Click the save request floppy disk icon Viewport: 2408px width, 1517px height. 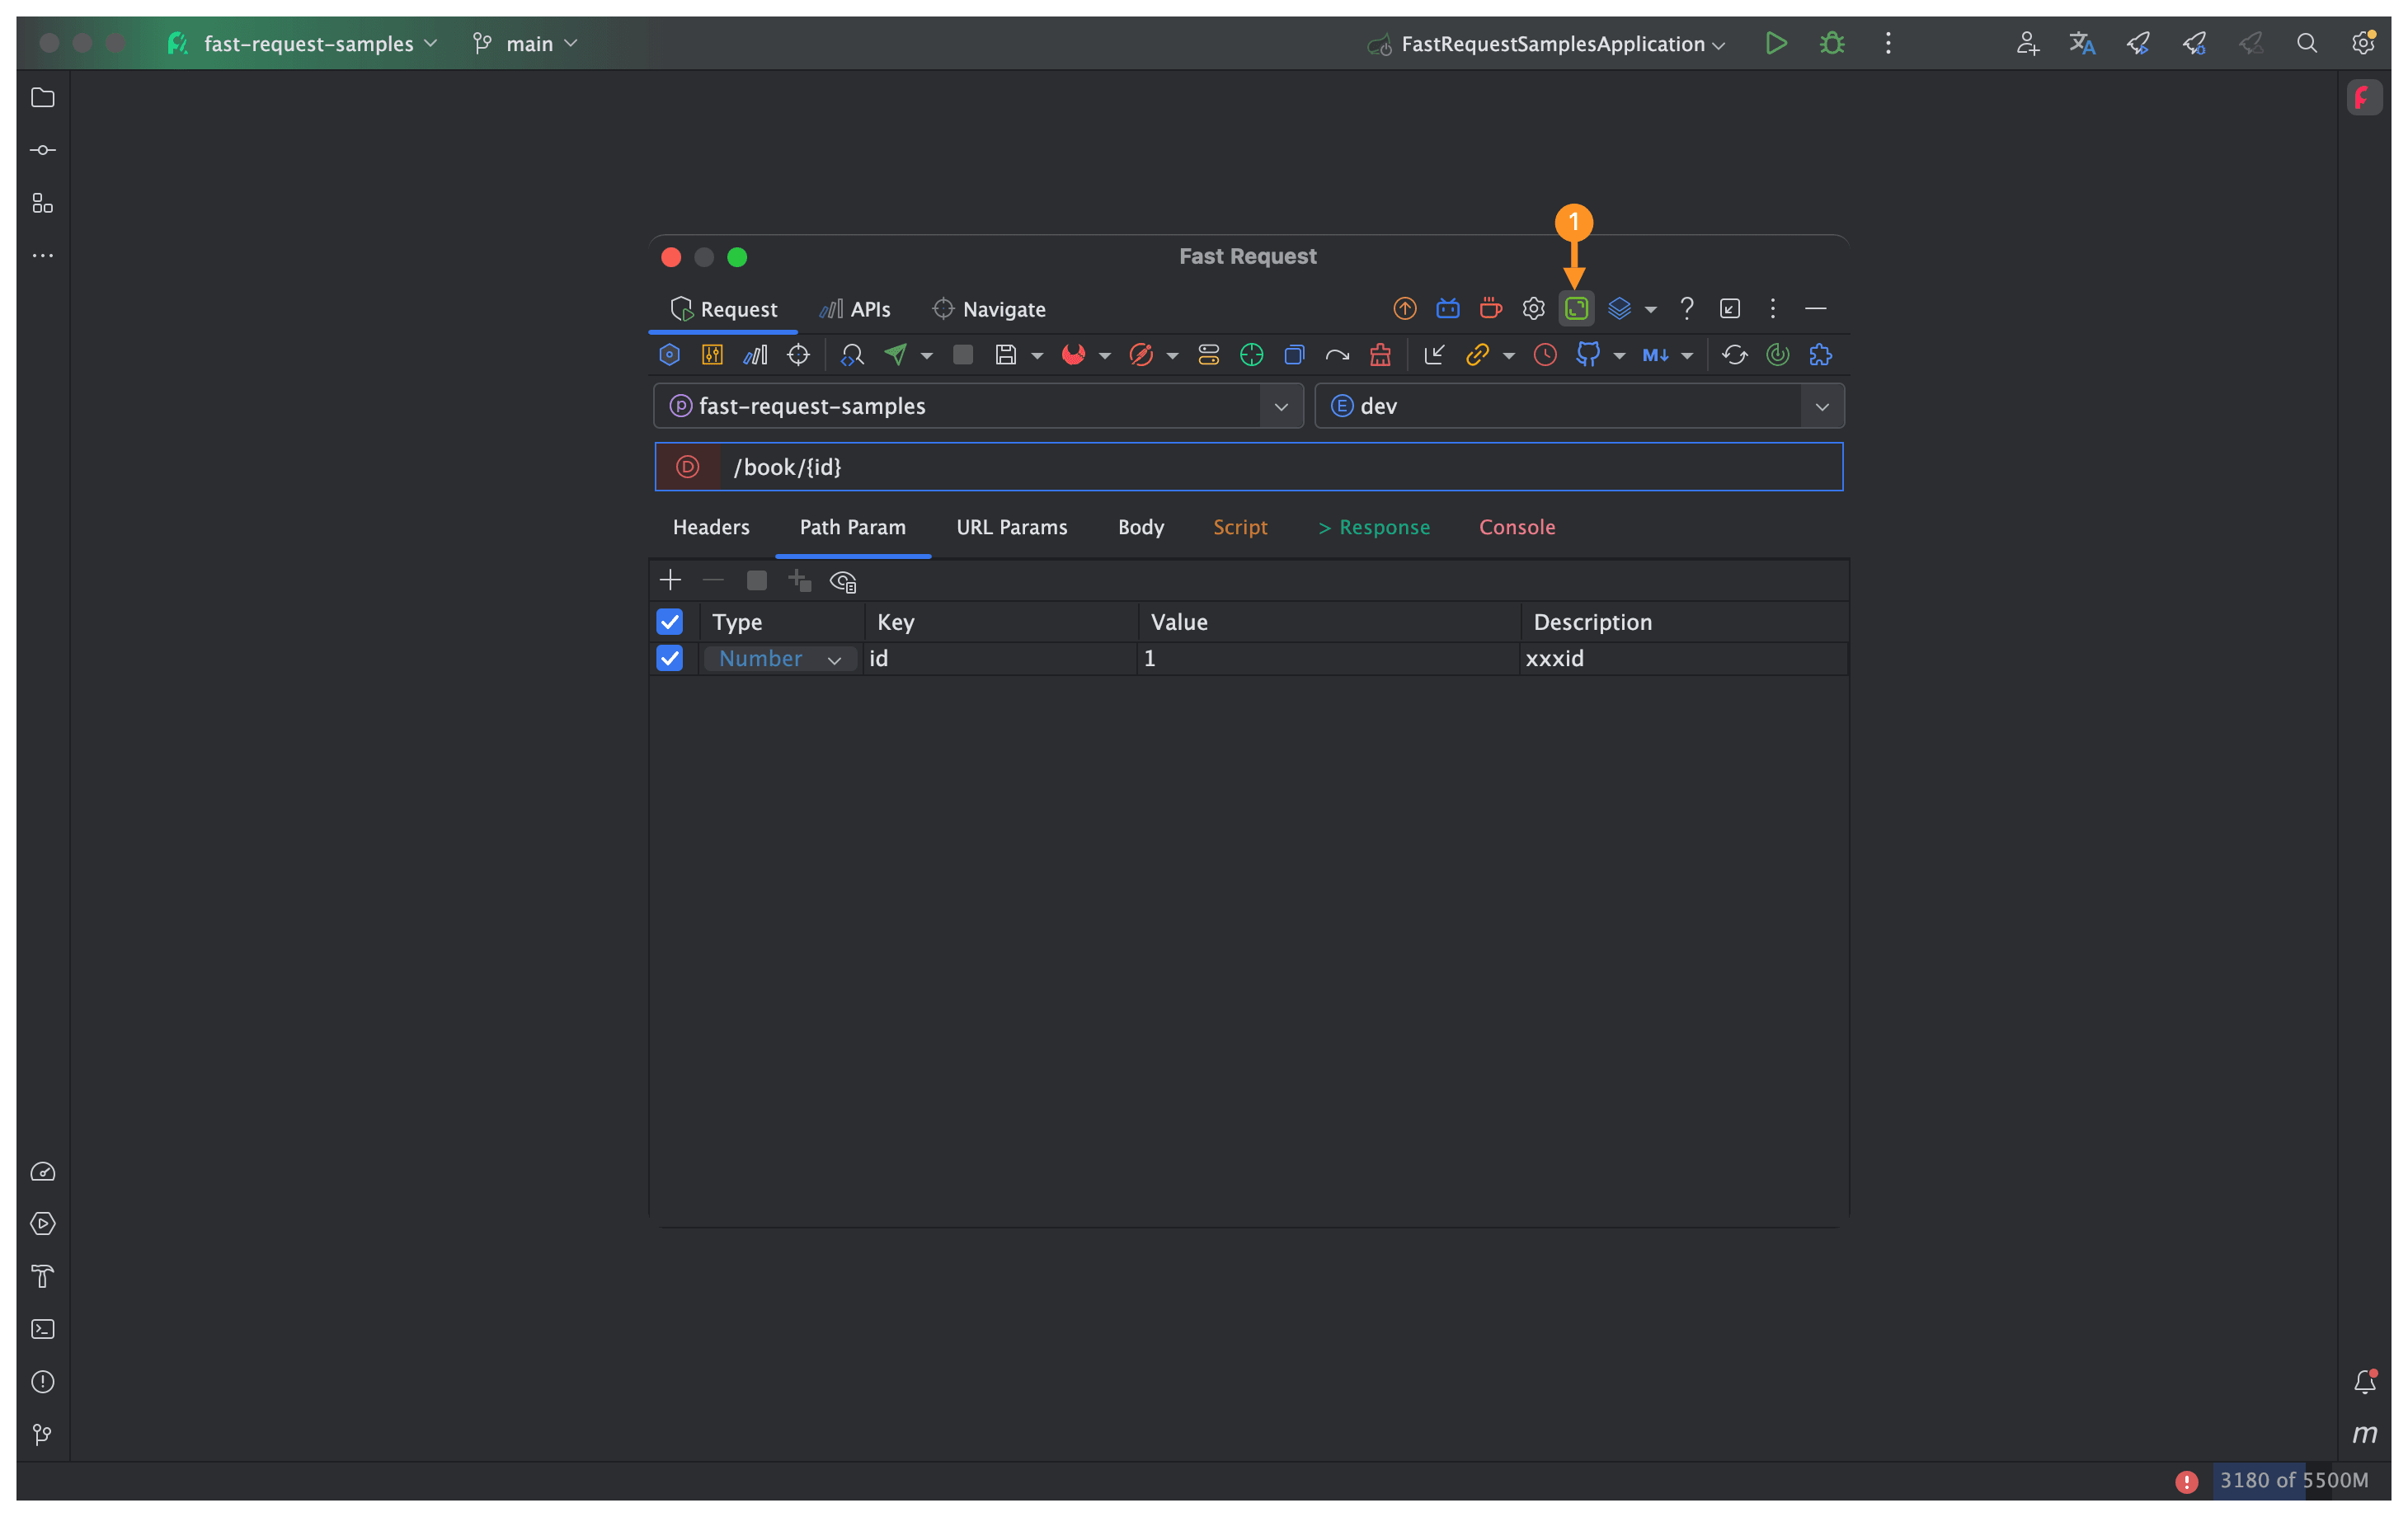coord(1005,355)
